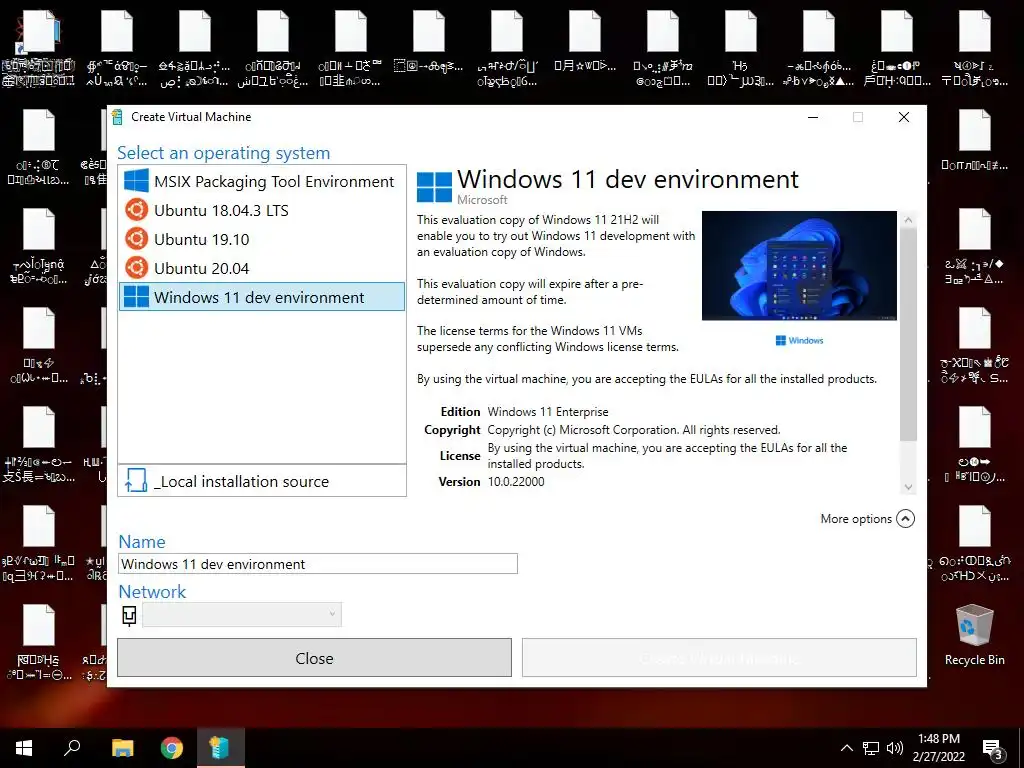This screenshot has width=1024, height=768.
Task: Collapse the More options chevron
Action: coord(905,519)
